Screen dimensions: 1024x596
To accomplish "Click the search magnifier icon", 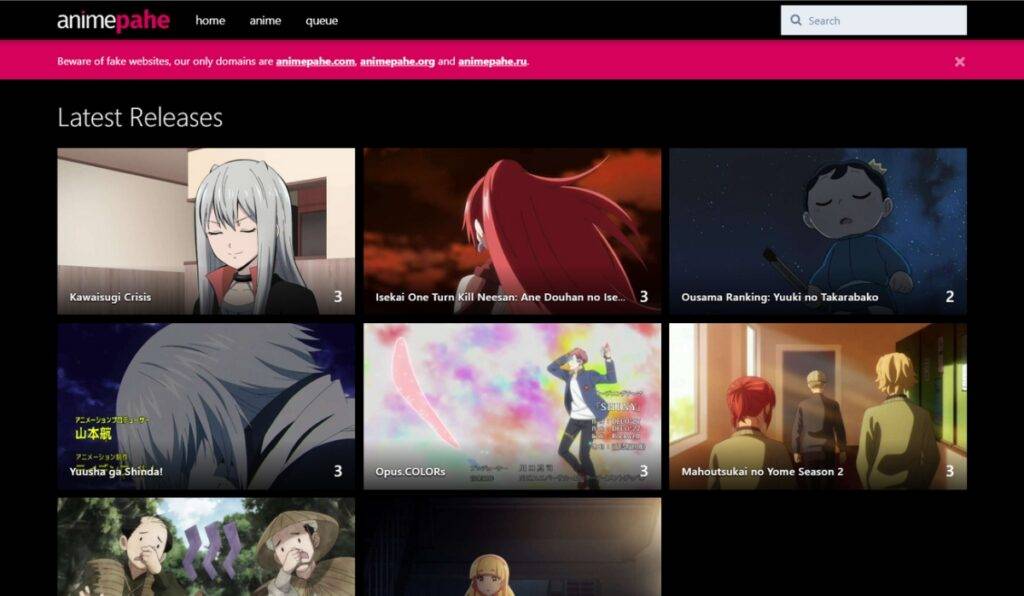I will [795, 20].
